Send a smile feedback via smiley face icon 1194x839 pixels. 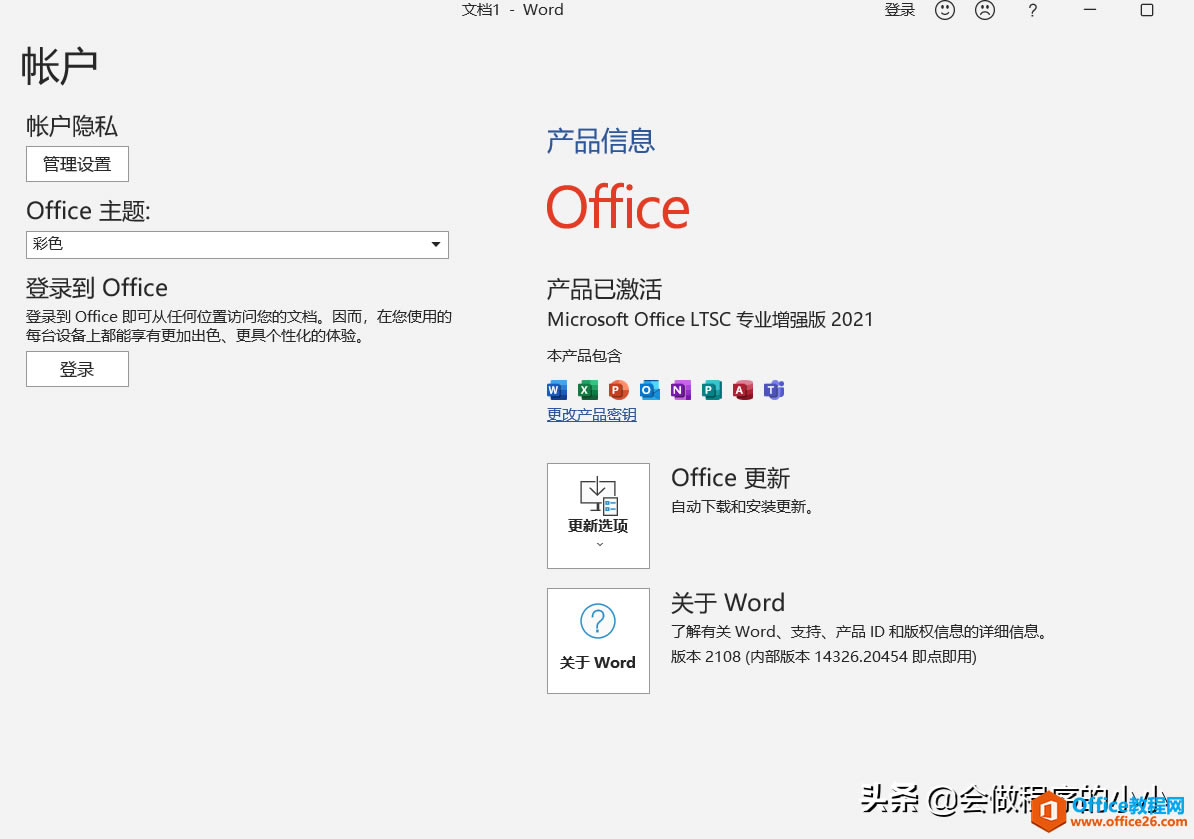945,10
